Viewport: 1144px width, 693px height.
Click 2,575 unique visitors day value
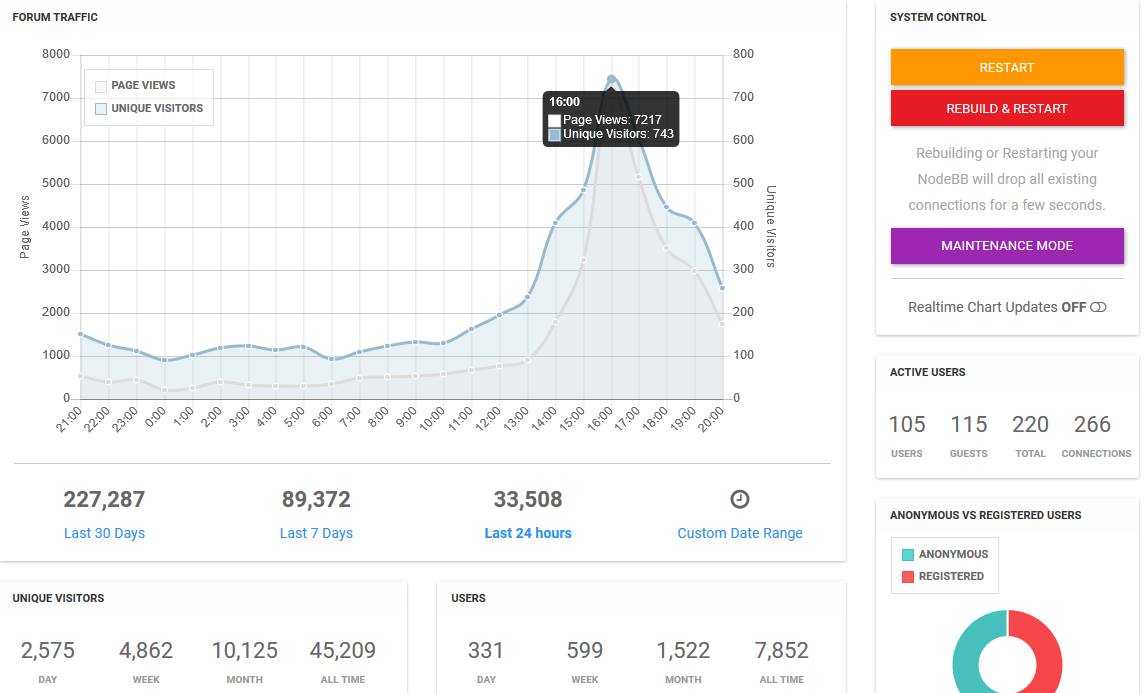coord(47,651)
